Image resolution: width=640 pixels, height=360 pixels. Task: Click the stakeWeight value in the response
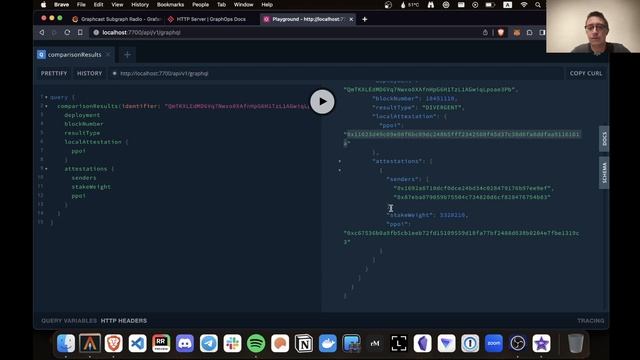tap(452, 215)
